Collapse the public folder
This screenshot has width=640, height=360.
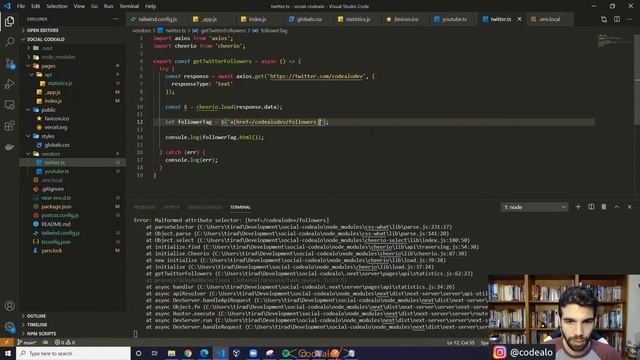coord(48,110)
